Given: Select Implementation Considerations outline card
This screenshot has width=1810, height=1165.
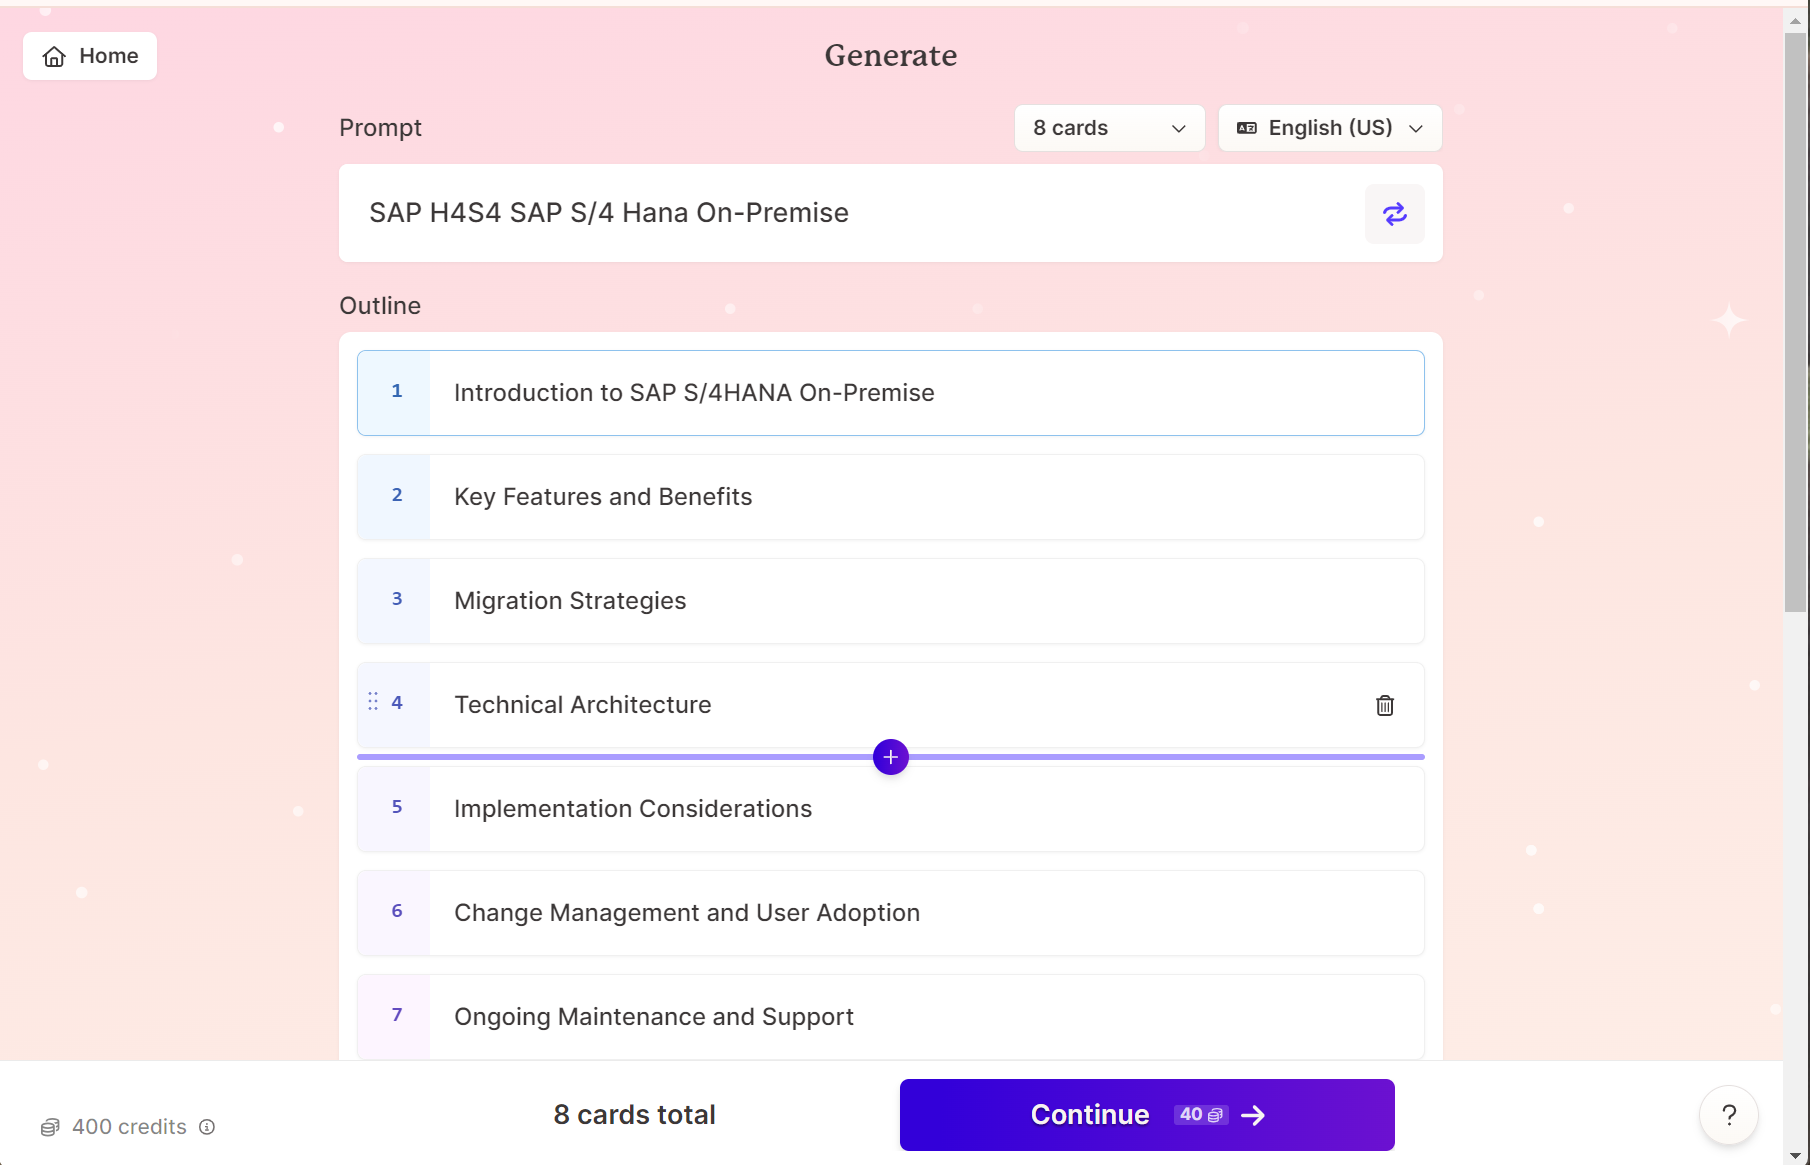Looking at the screenshot, I should pos(890,810).
